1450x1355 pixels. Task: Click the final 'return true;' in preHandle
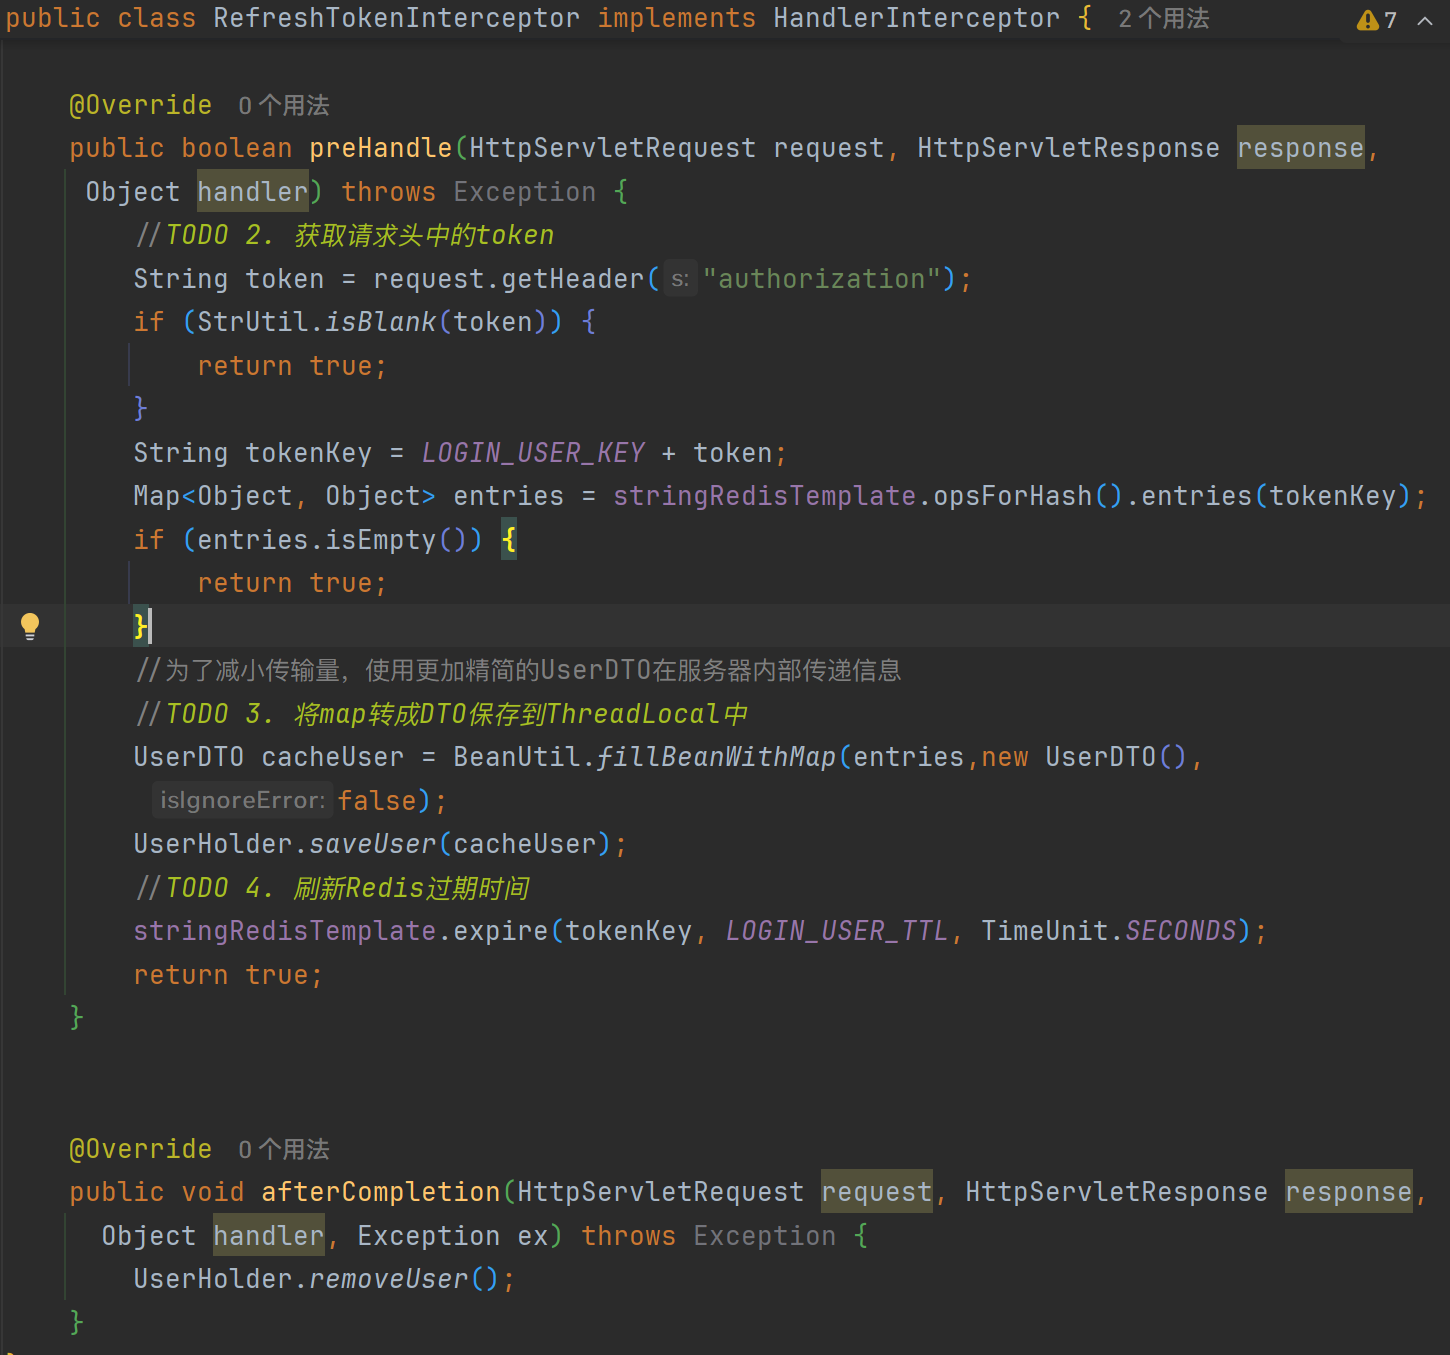click(x=228, y=975)
